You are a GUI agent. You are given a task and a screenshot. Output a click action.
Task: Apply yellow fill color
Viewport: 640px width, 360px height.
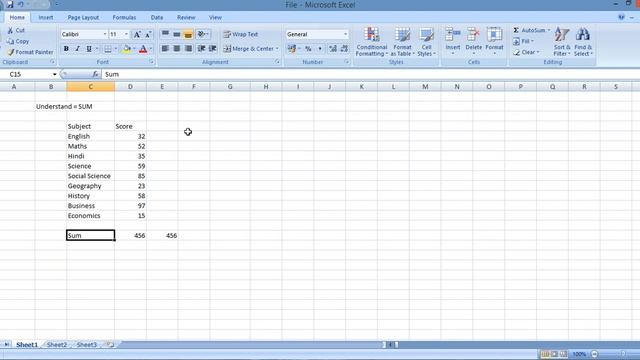tap(127, 49)
